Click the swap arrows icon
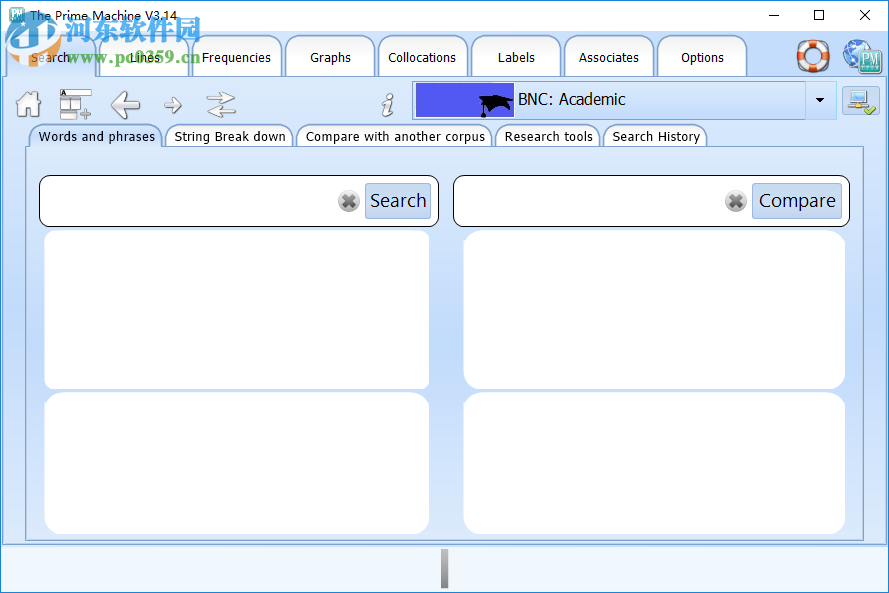 tap(221, 104)
